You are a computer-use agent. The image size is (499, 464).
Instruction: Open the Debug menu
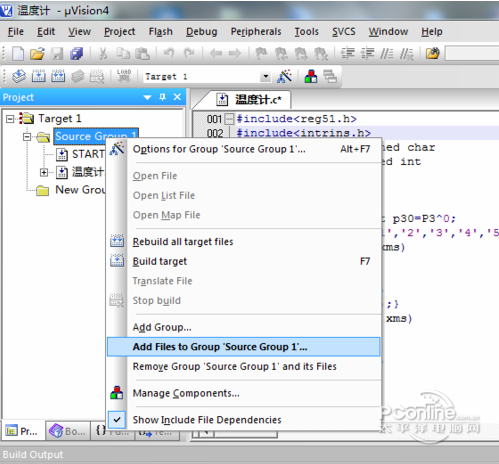point(202,32)
